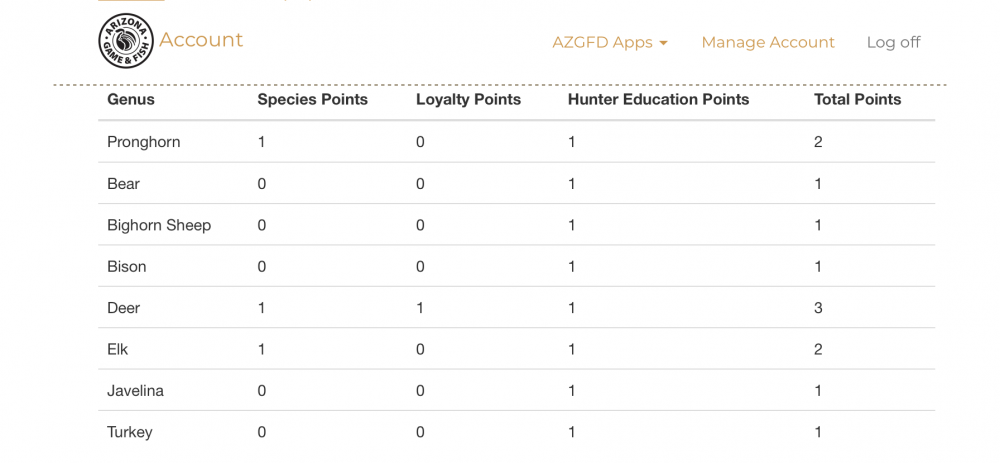The width and height of the screenshot is (1000, 463).
Task: Select the Genus column header
Action: (131, 99)
